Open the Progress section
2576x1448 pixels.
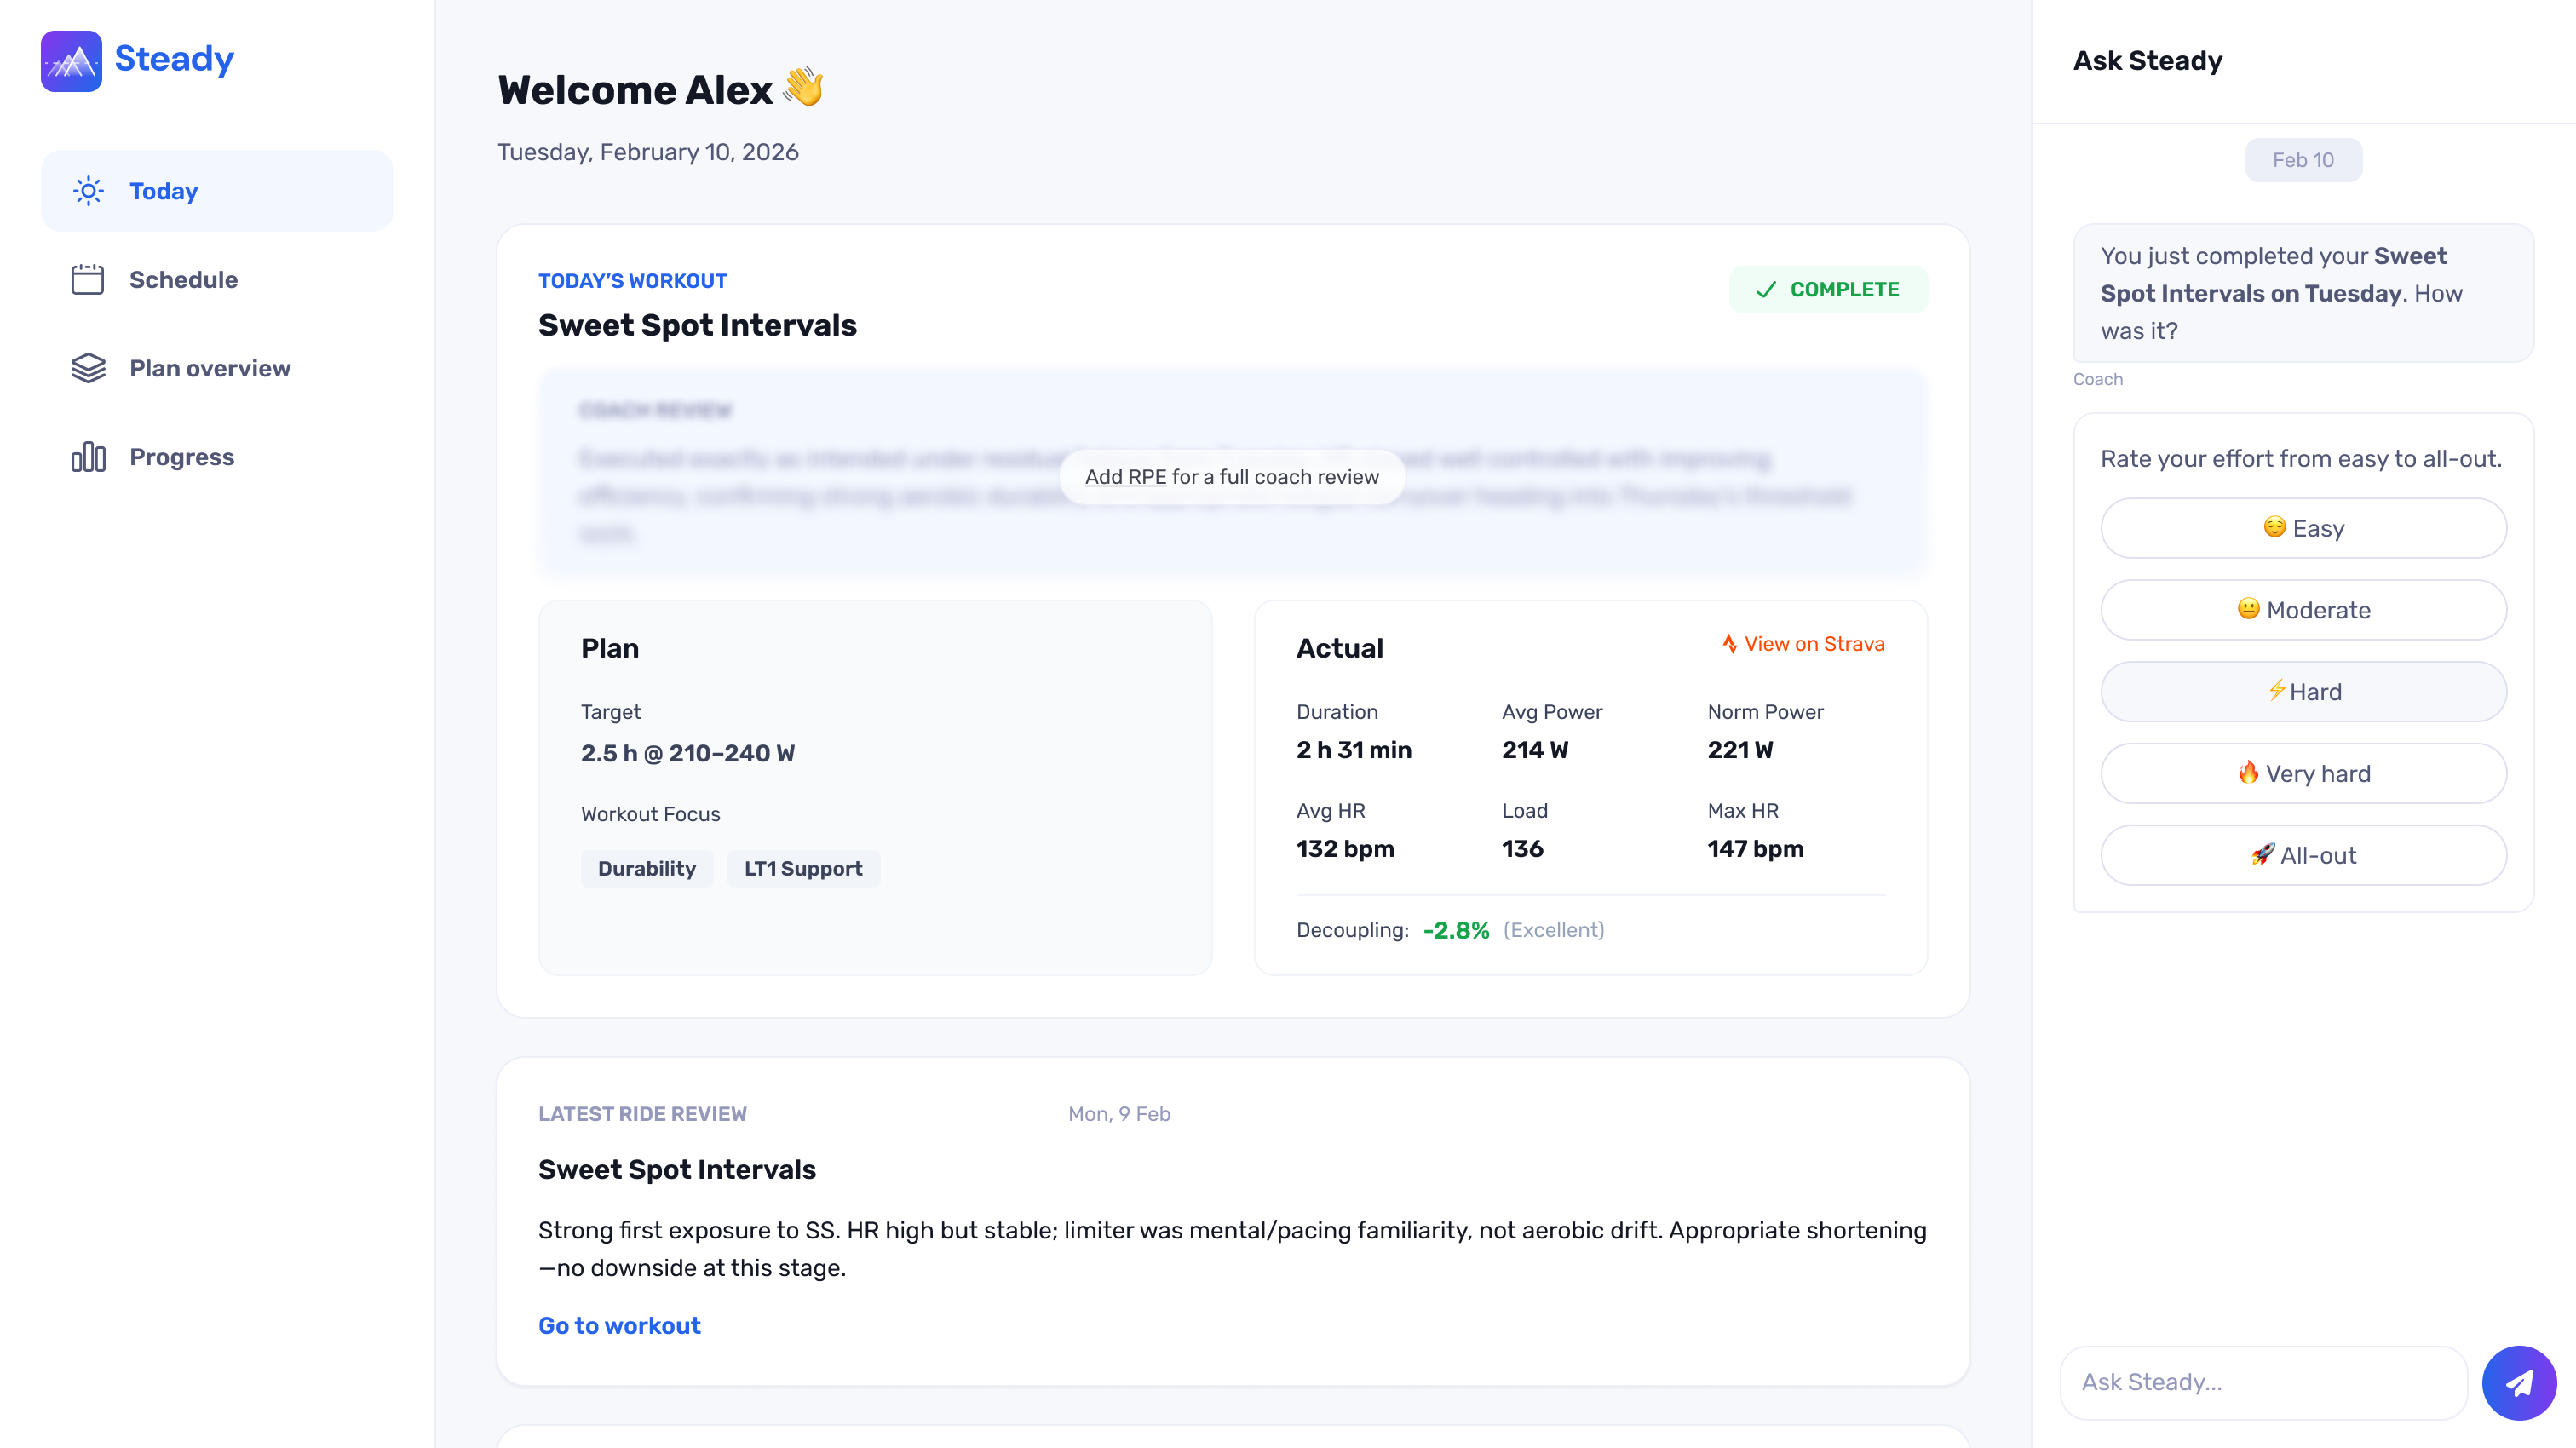coord(182,457)
